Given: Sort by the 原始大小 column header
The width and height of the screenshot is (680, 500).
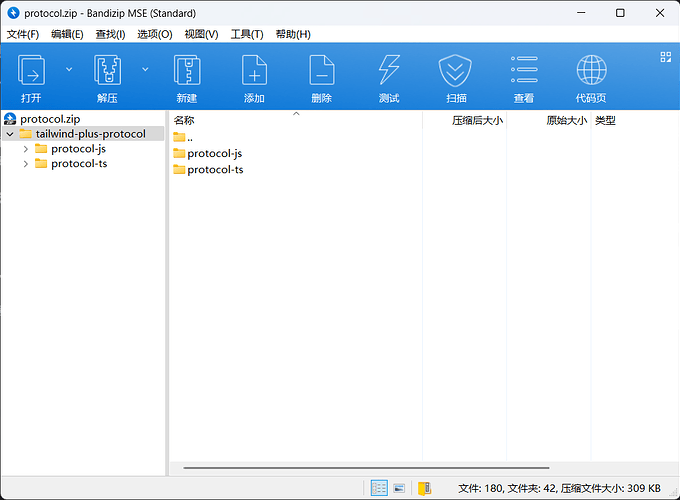Looking at the screenshot, I should [566, 121].
